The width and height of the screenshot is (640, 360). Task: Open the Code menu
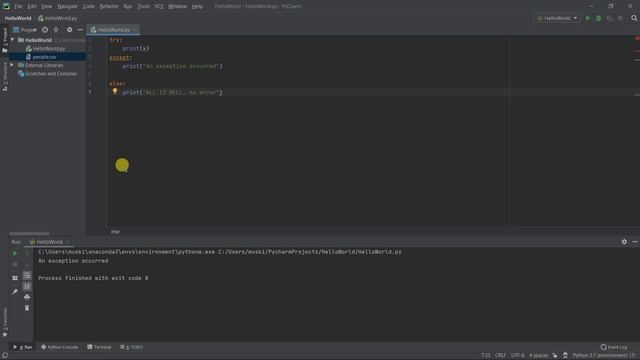[89, 7]
